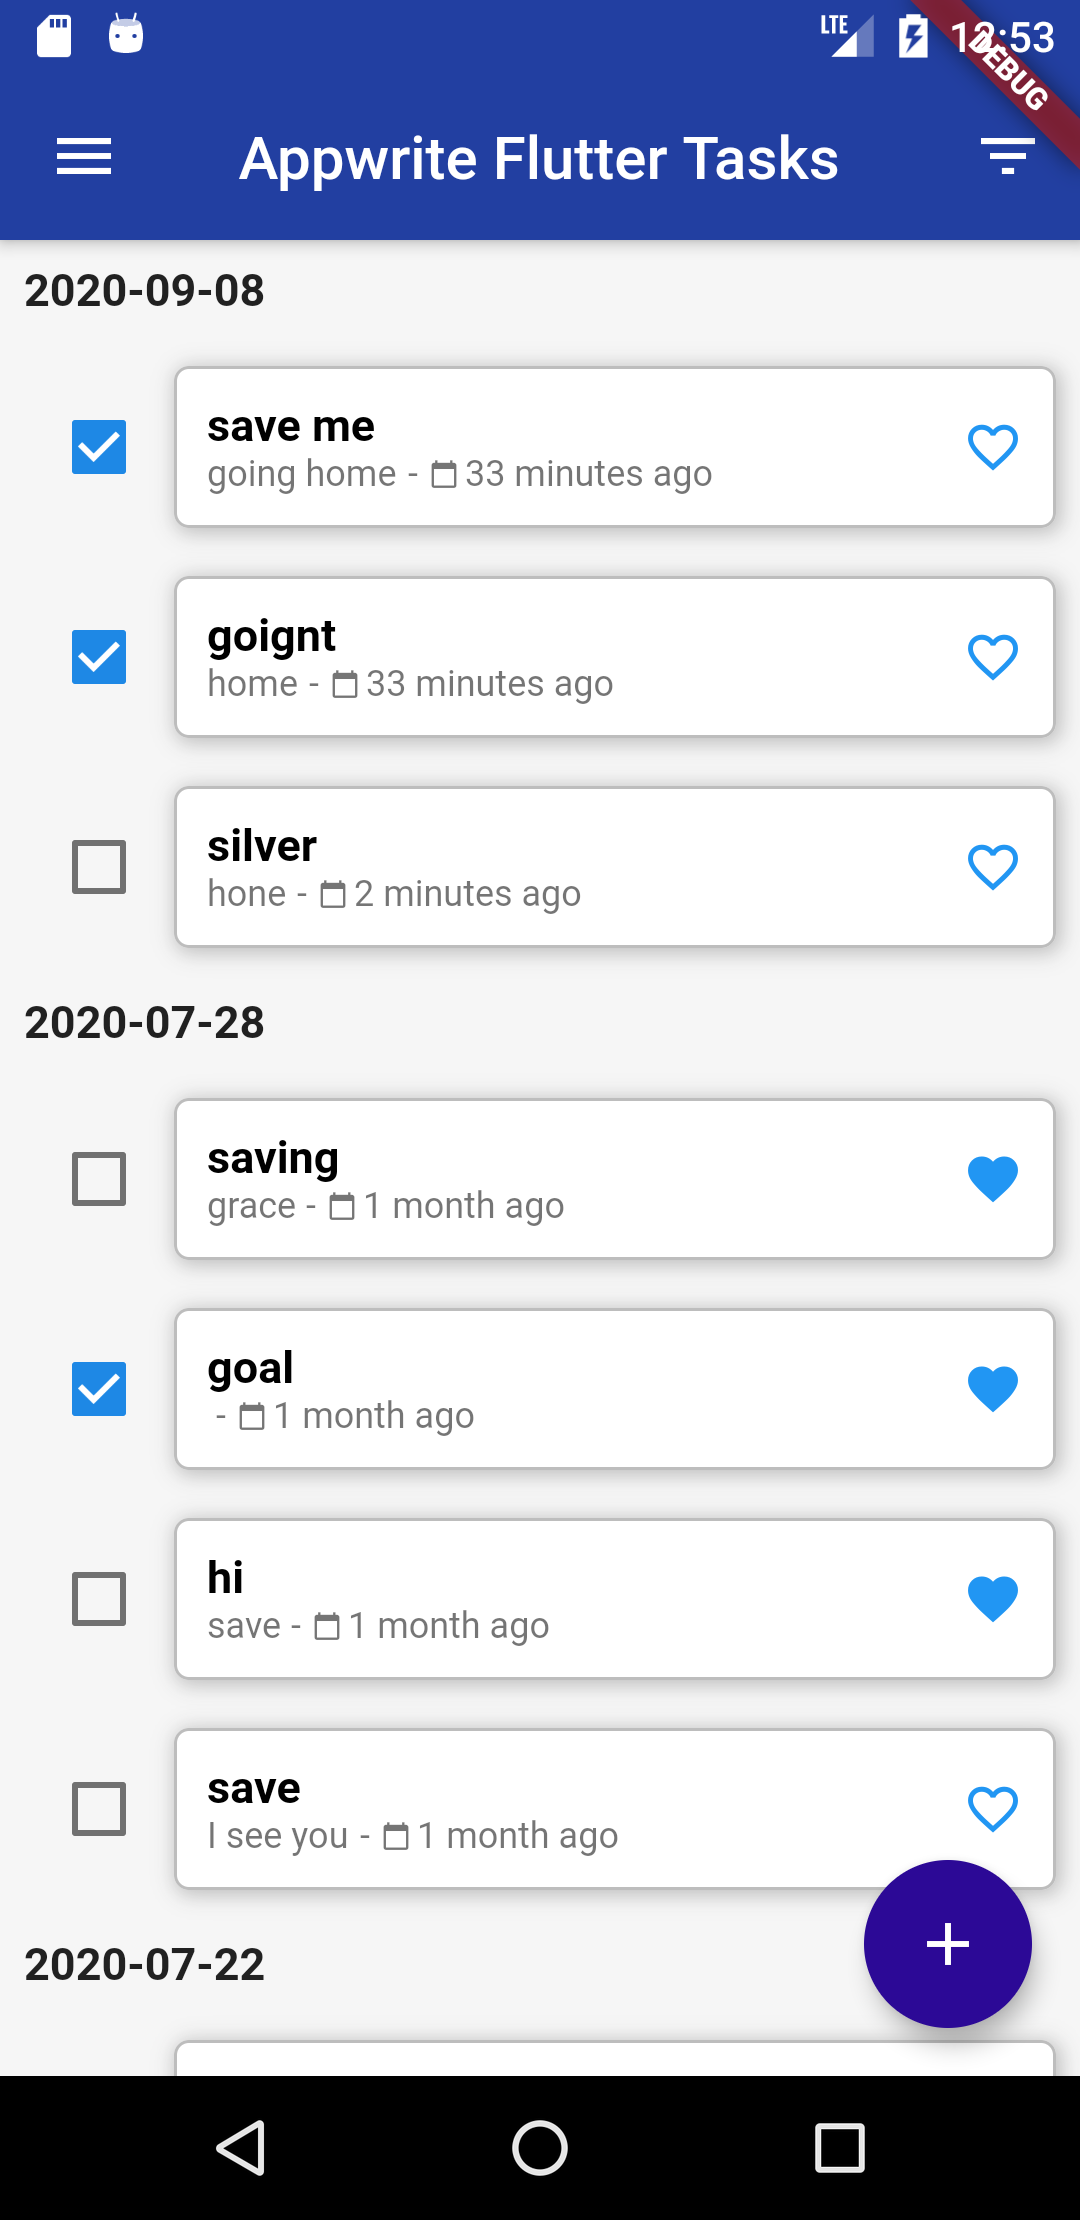Favorite the 'save me' task heart
Viewport: 1080px width, 2220px height.
point(993,447)
